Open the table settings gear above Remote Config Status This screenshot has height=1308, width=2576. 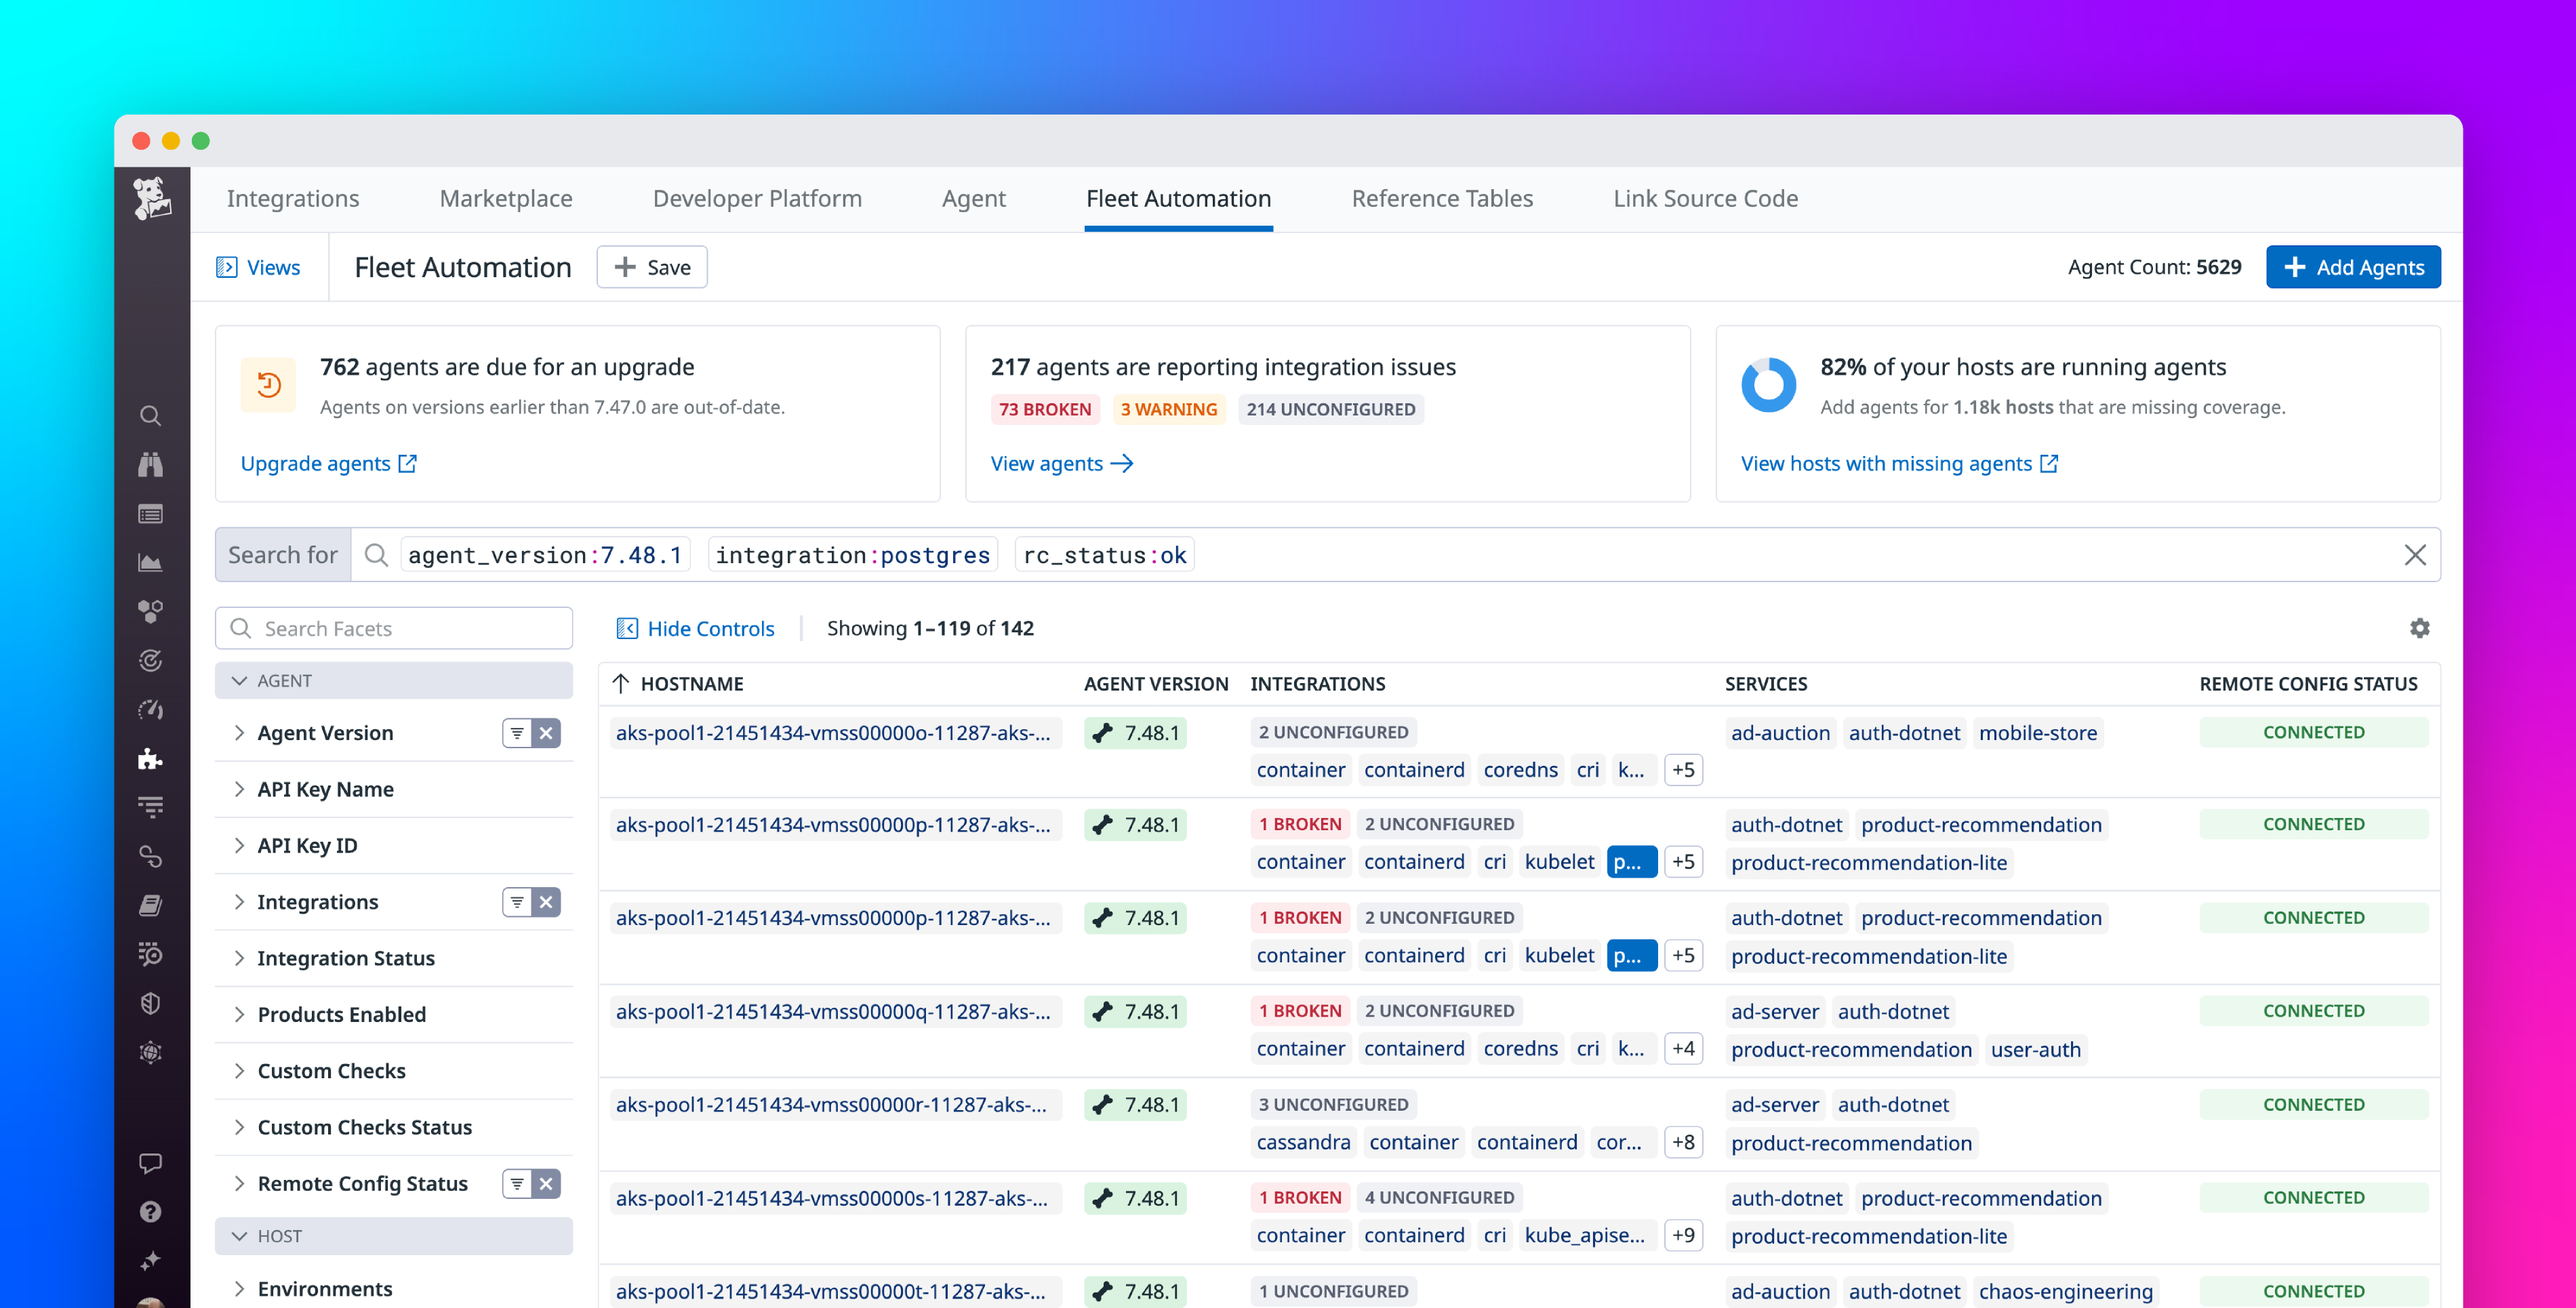2421,628
